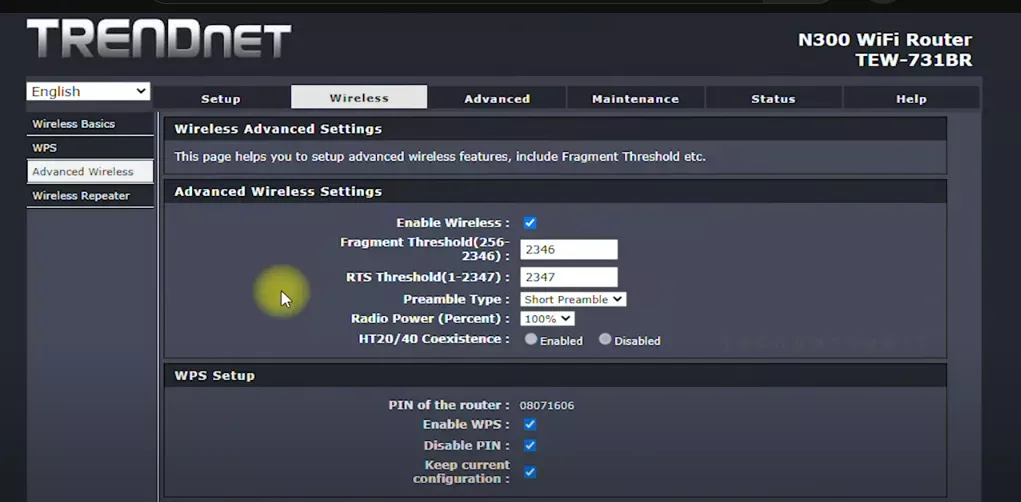The width and height of the screenshot is (1021, 502).
Task: Go to the Maintenance tab
Action: tap(635, 98)
